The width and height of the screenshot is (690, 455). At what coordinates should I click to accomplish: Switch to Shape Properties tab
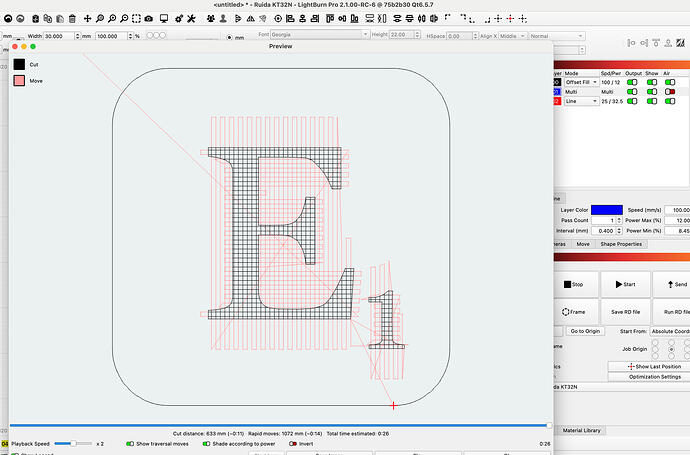[621, 243]
